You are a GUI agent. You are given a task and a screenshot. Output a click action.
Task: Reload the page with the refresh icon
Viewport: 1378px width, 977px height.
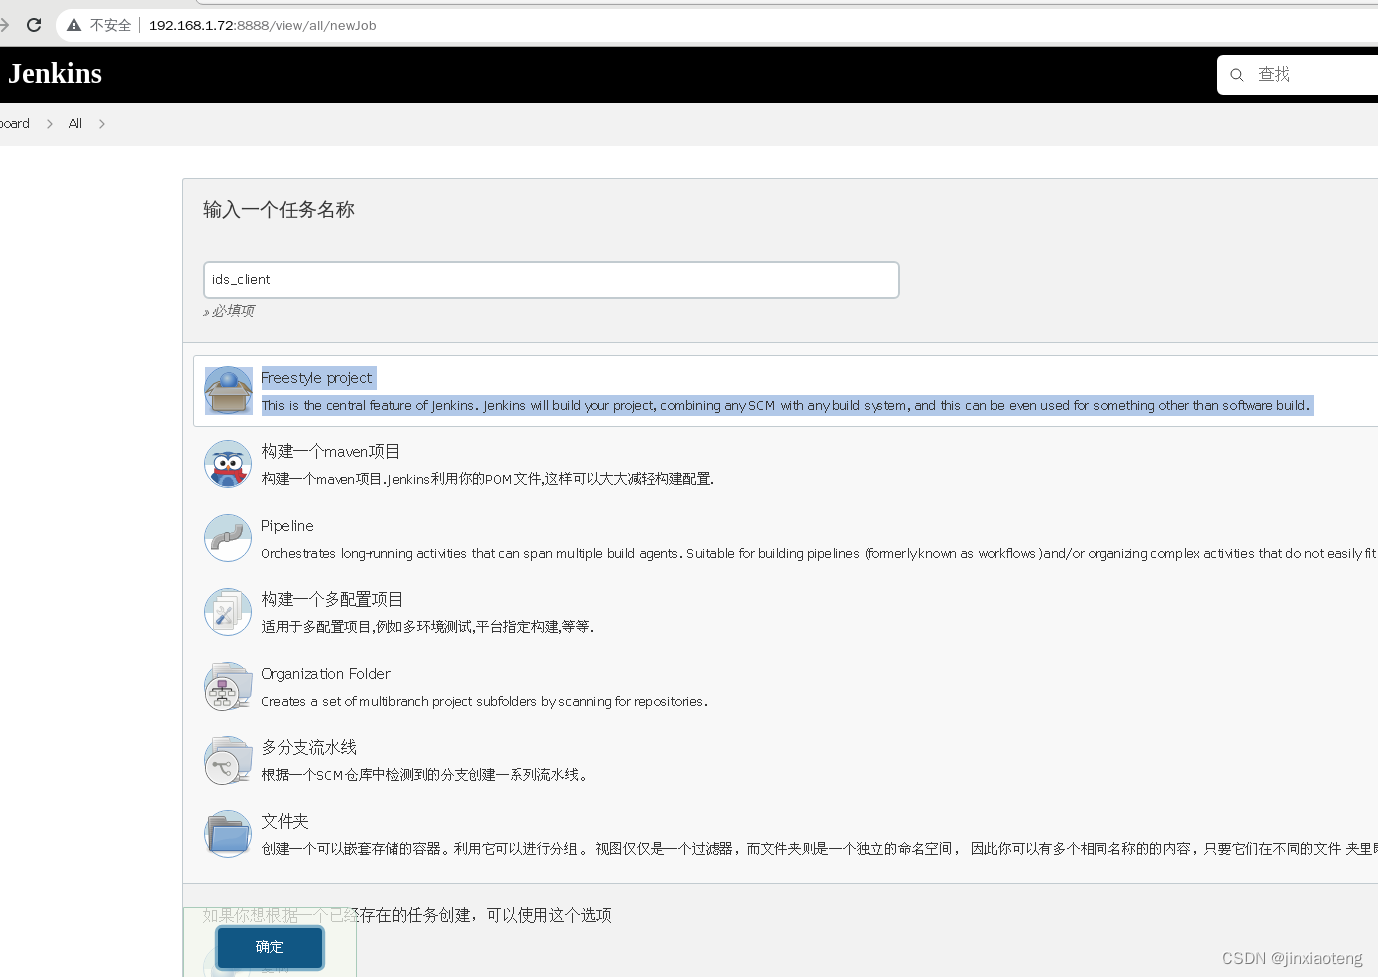(34, 25)
